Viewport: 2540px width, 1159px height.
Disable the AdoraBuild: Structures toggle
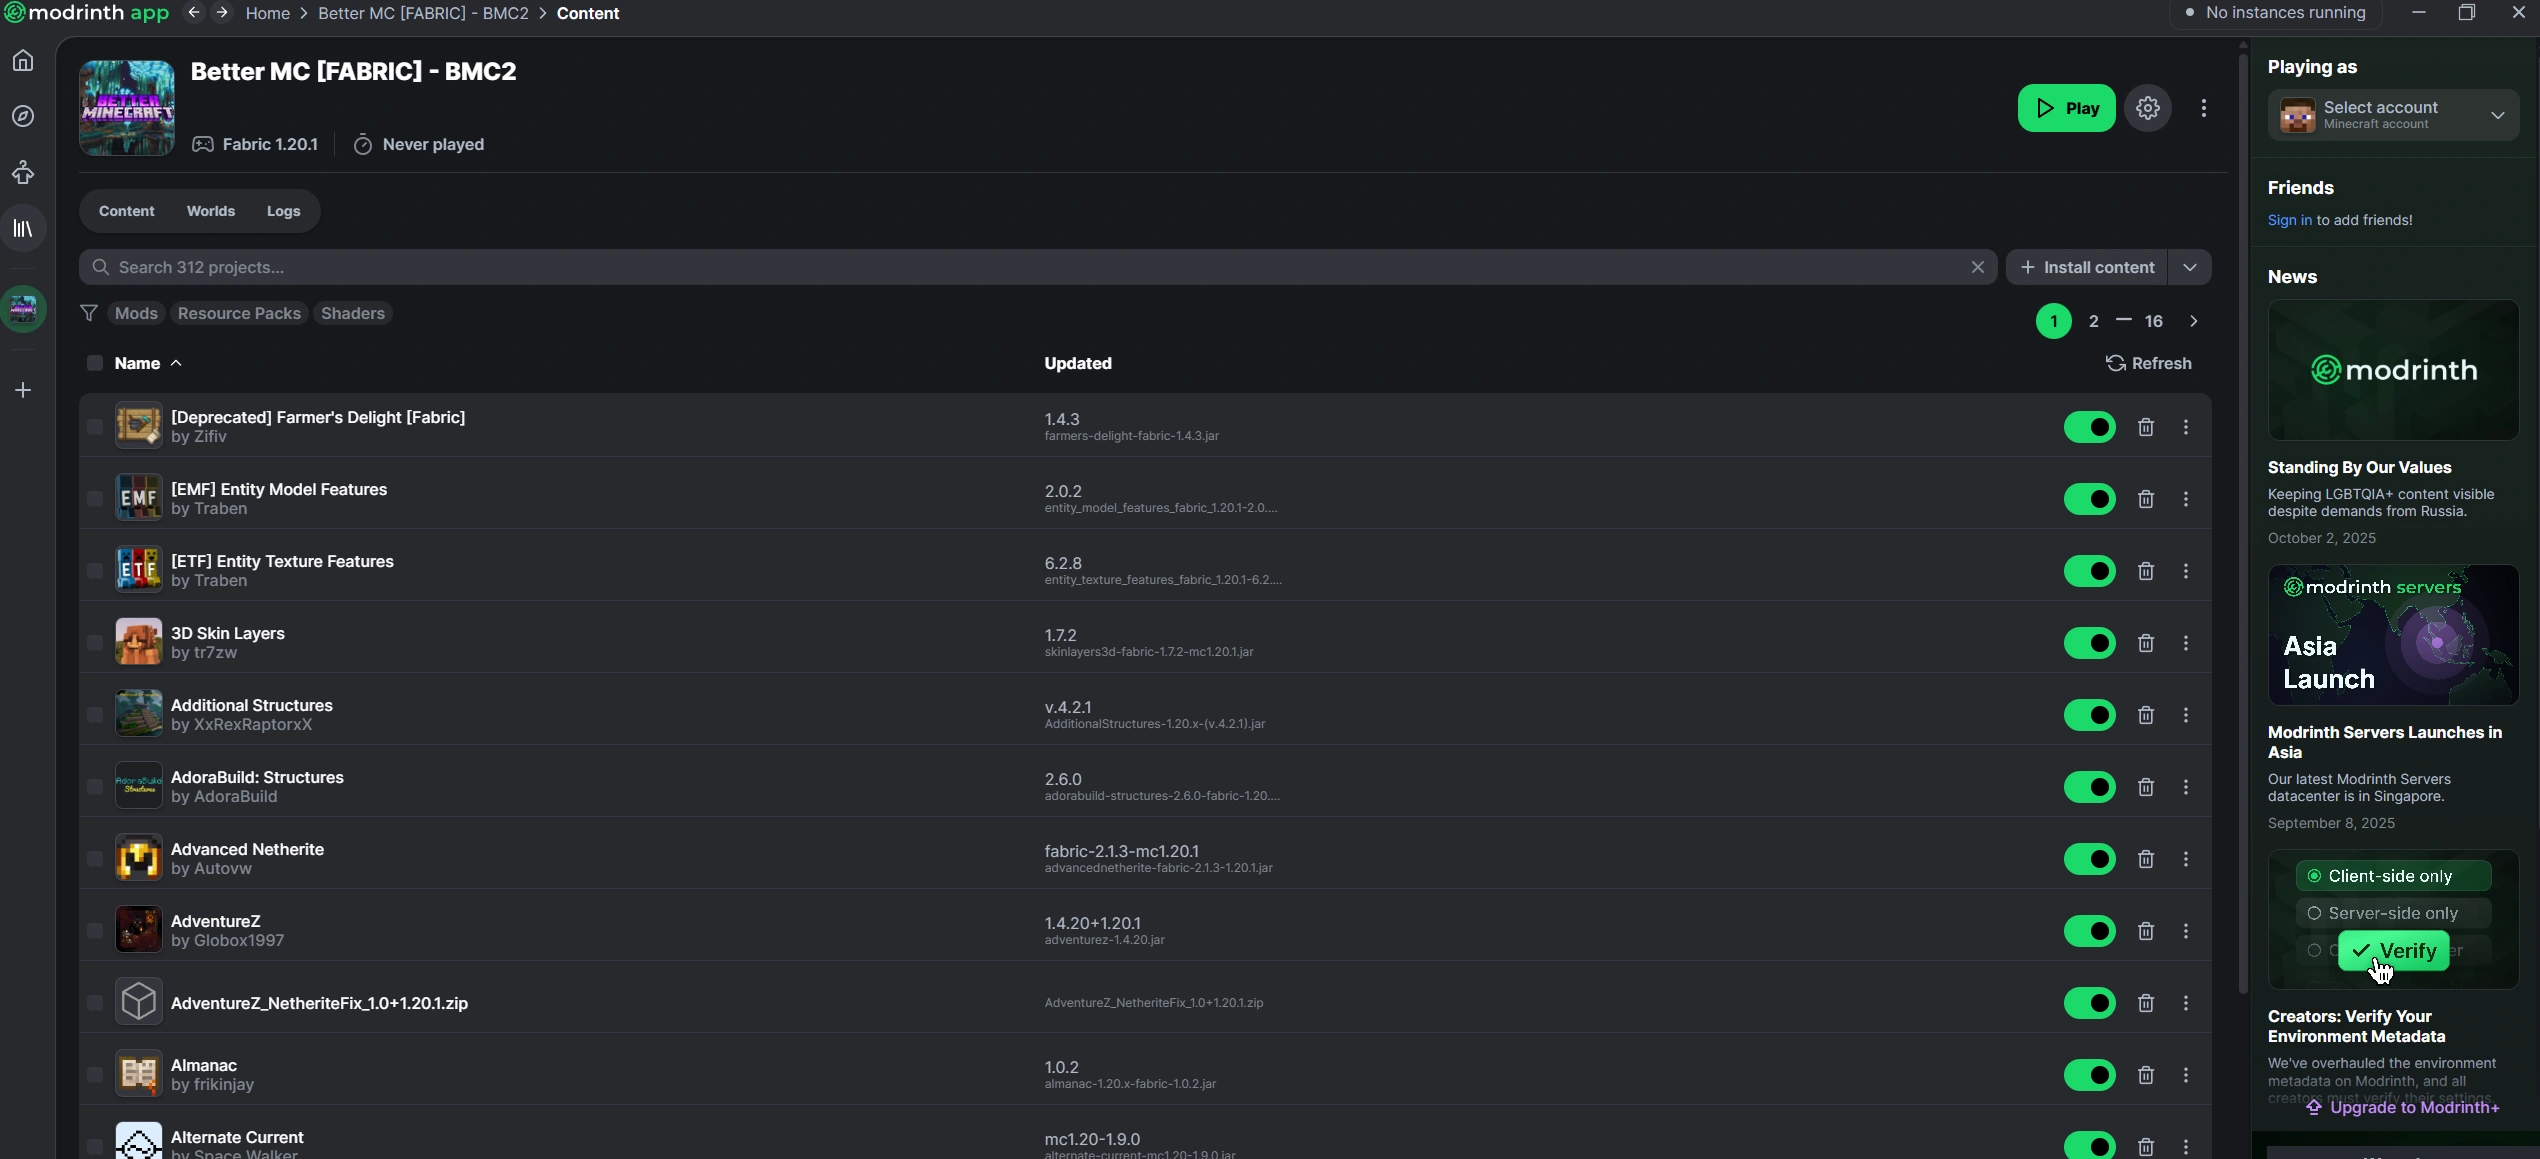click(x=2090, y=787)
